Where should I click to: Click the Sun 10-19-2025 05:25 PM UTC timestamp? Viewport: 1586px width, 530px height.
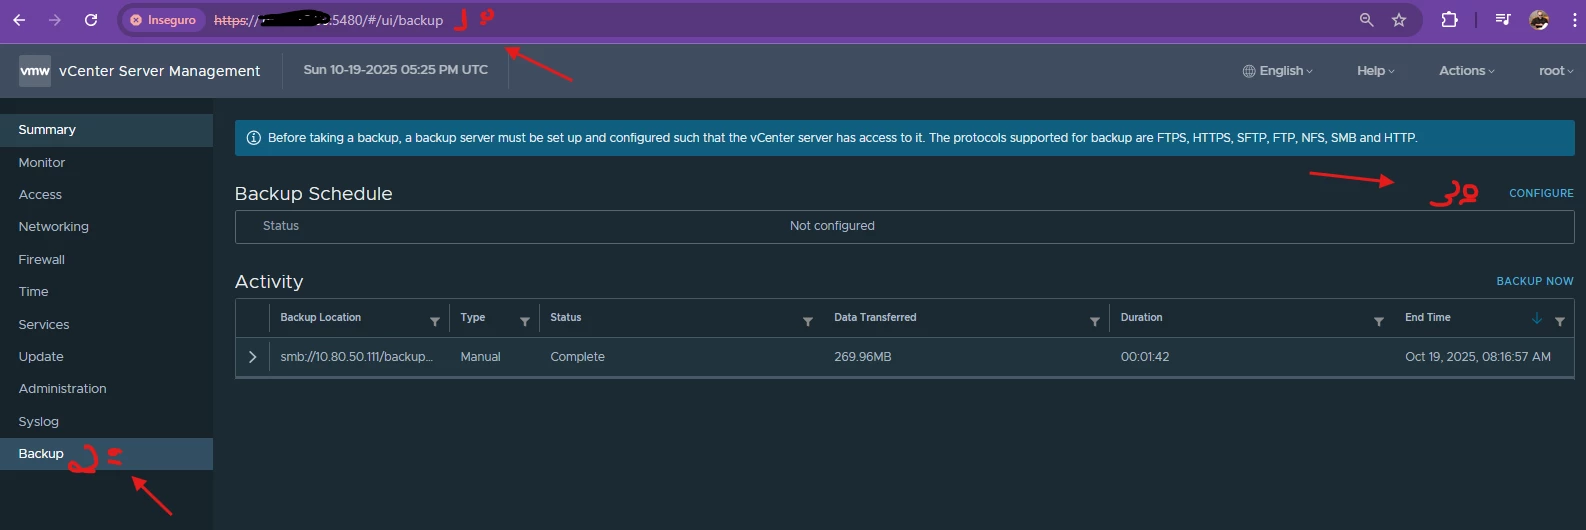coord(395,70)
